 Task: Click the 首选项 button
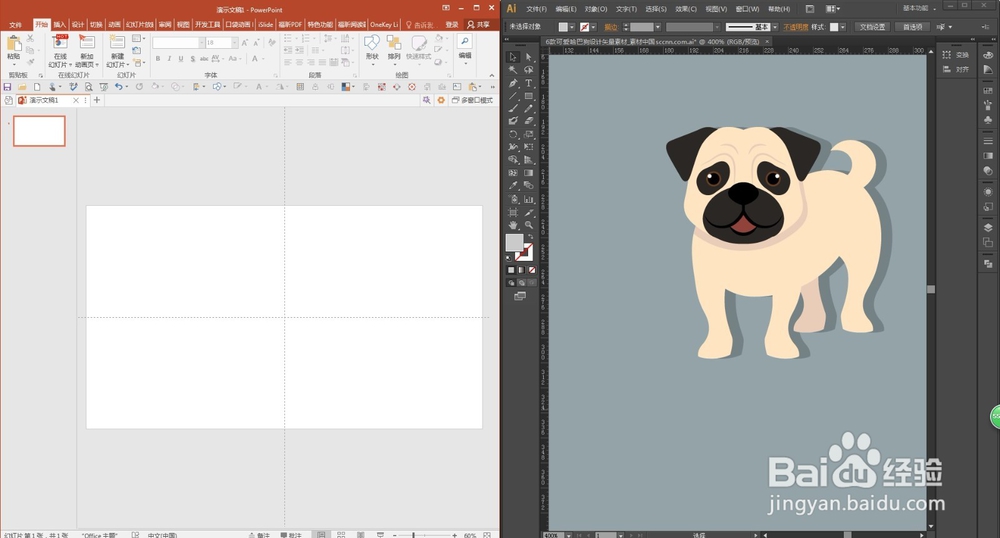pyautogui.click(x=913, y=27)
